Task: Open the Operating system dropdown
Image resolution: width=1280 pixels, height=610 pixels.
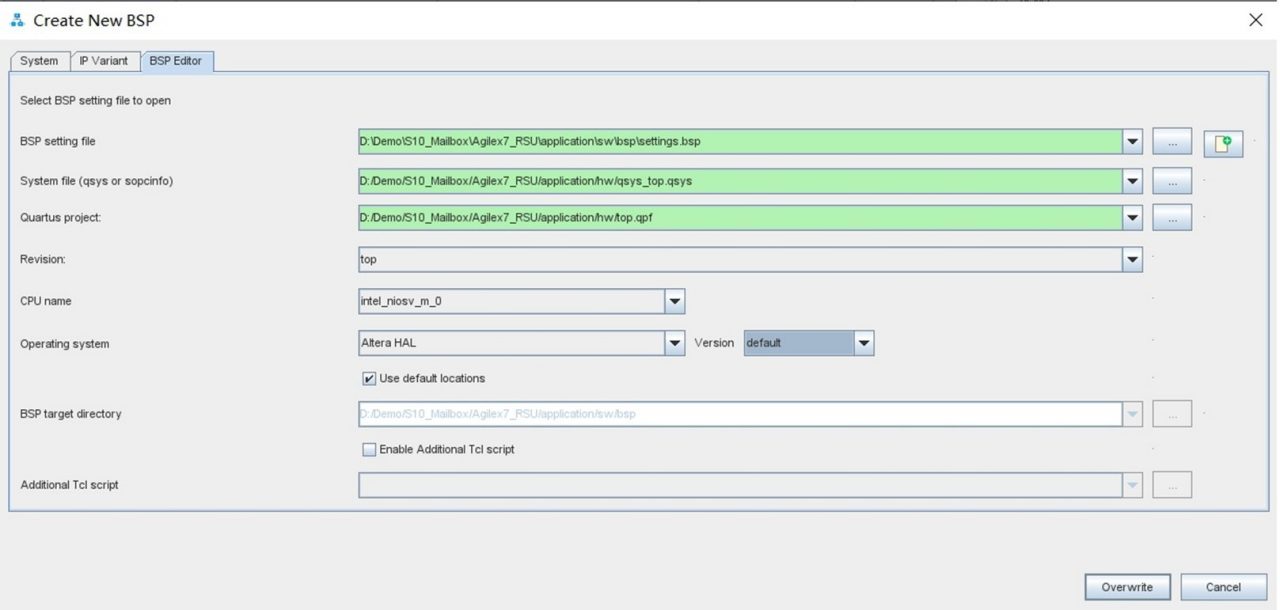Action: pos(674,343)
